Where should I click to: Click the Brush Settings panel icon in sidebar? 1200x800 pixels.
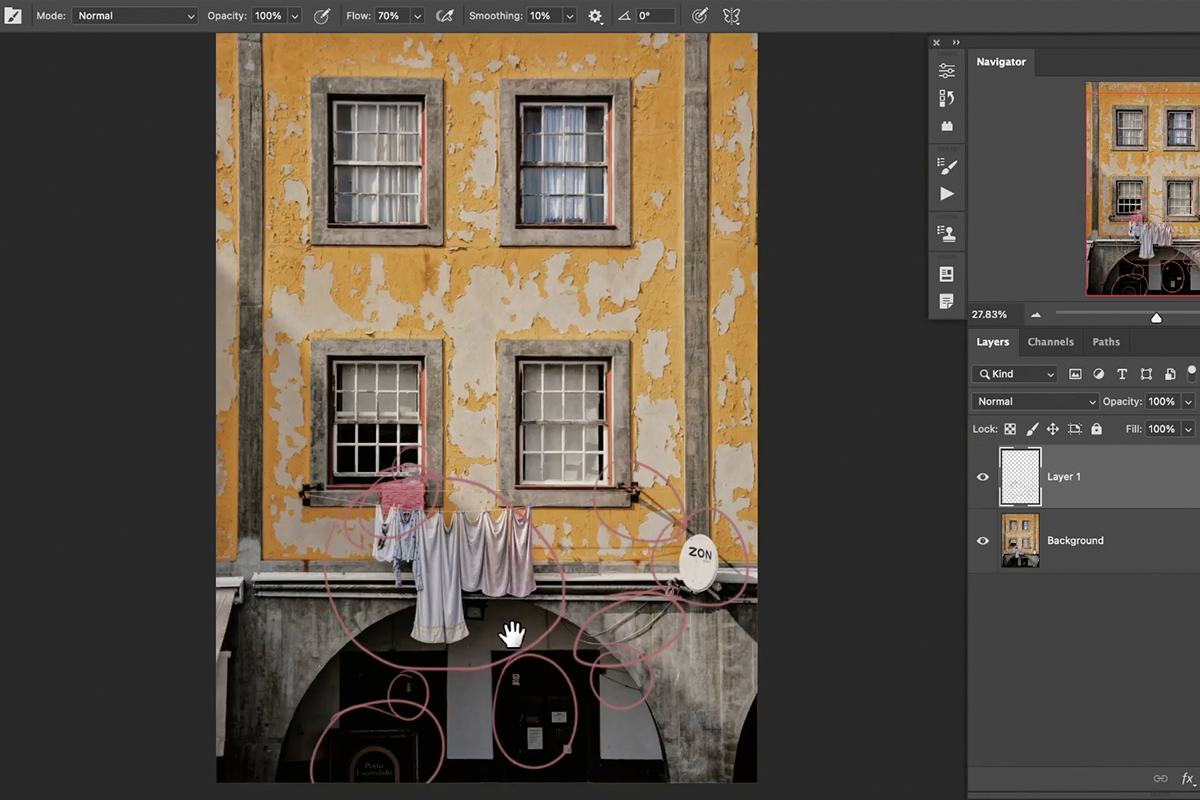947,163
